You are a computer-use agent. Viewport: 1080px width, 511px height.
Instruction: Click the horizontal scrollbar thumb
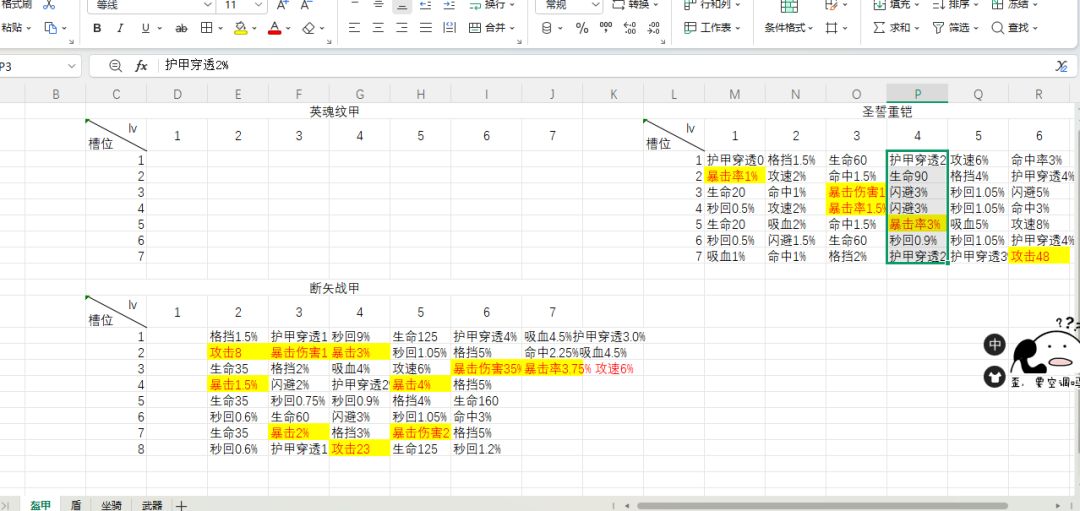823,506
